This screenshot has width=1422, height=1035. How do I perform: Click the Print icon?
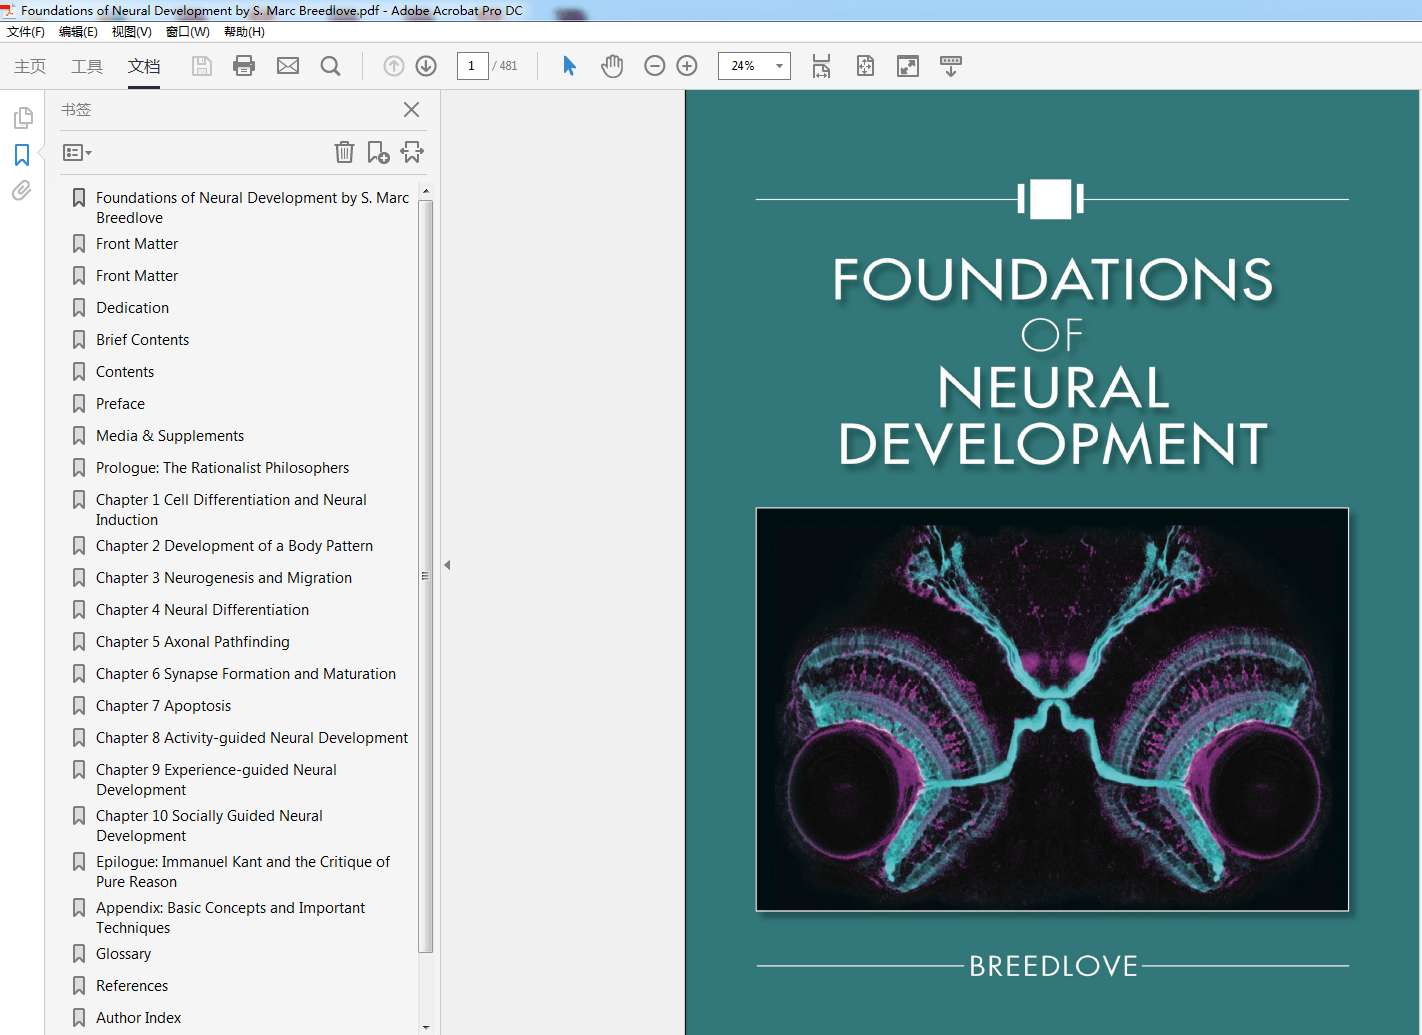click(x=244, y=65)
